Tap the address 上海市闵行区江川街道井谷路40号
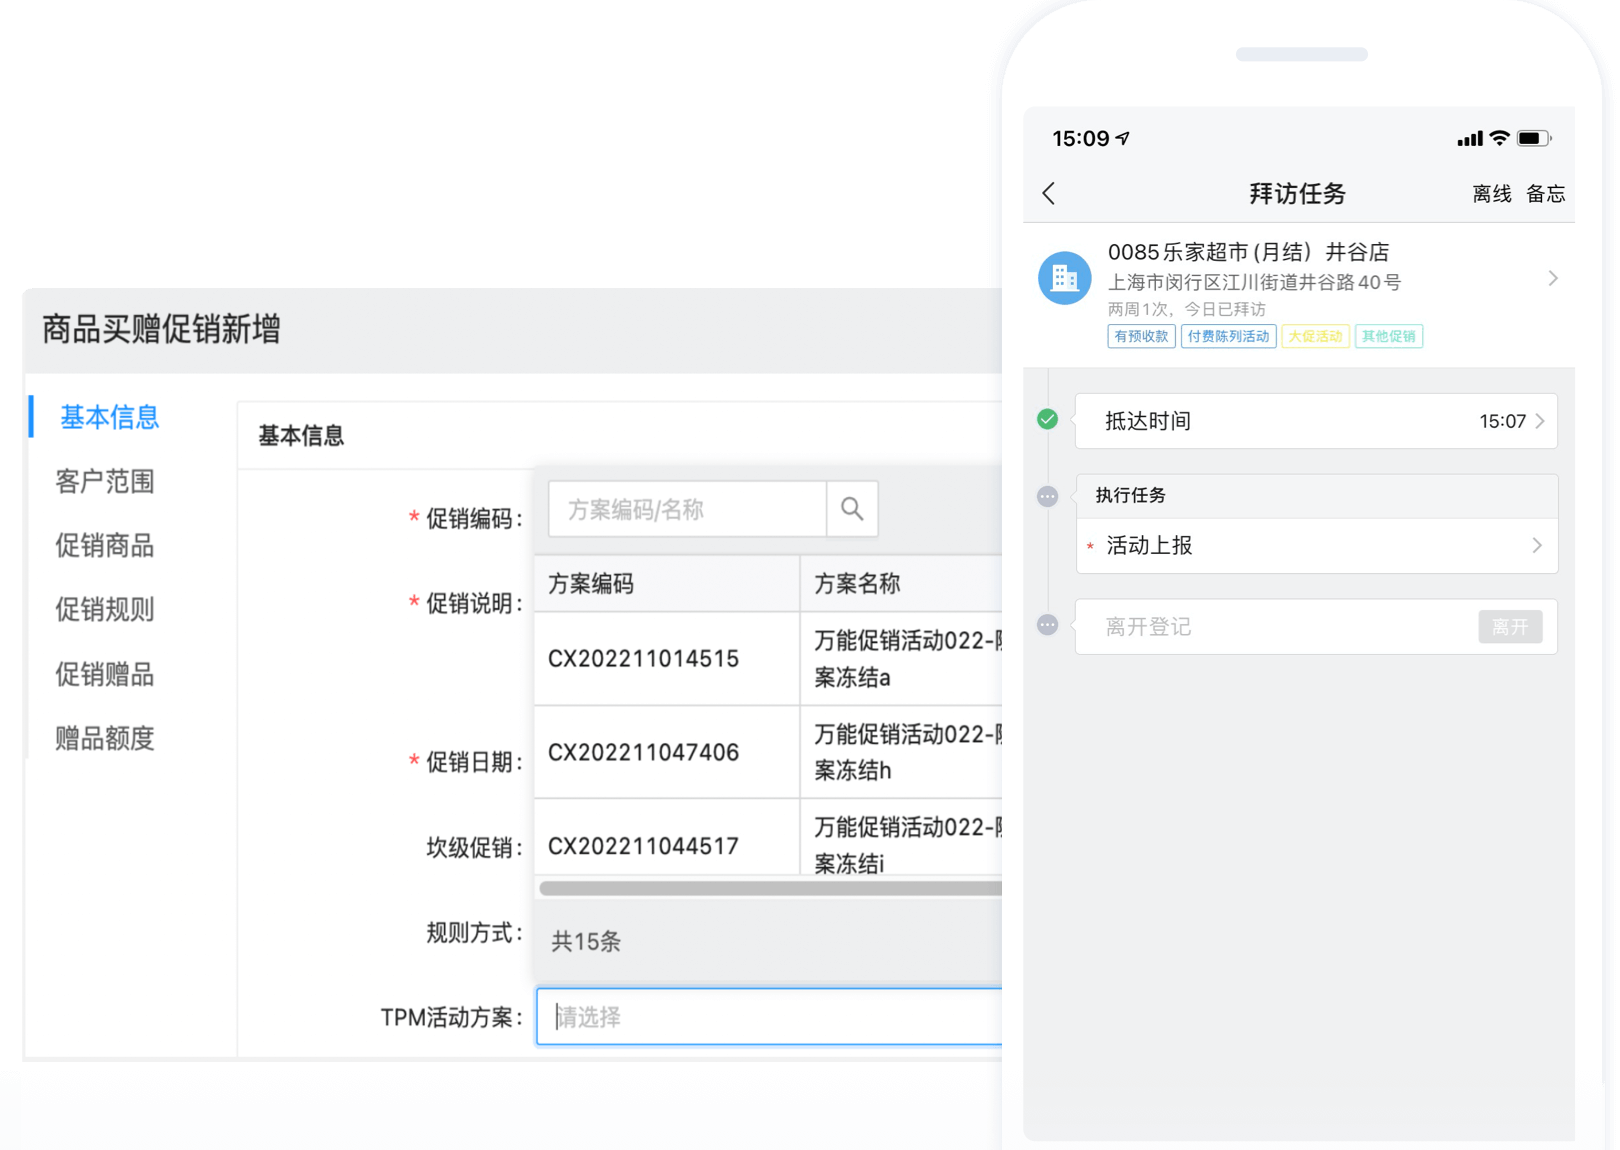 (1254, 282)
